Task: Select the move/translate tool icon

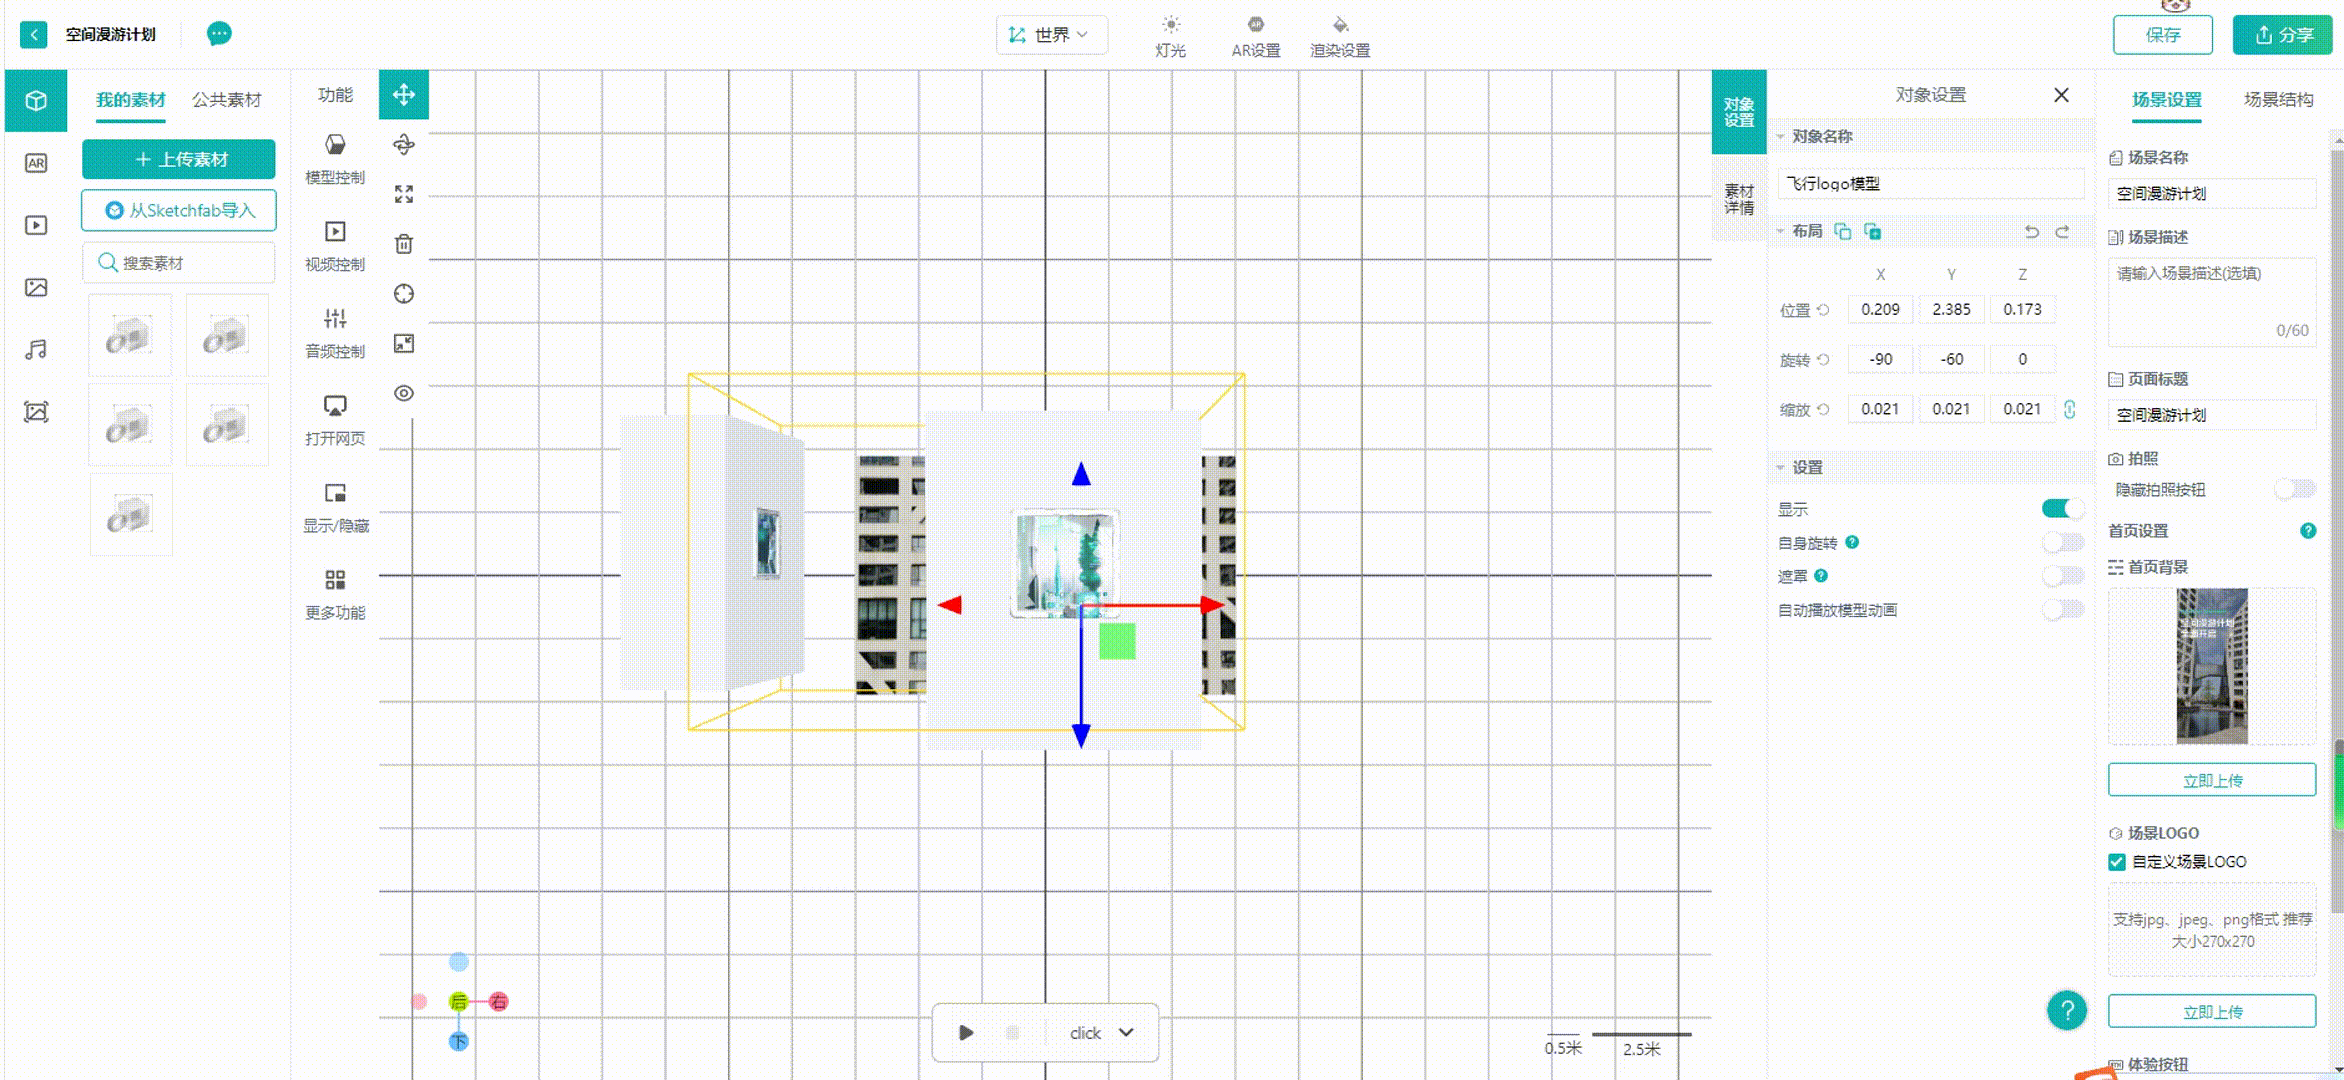Action: coord(404,95)
